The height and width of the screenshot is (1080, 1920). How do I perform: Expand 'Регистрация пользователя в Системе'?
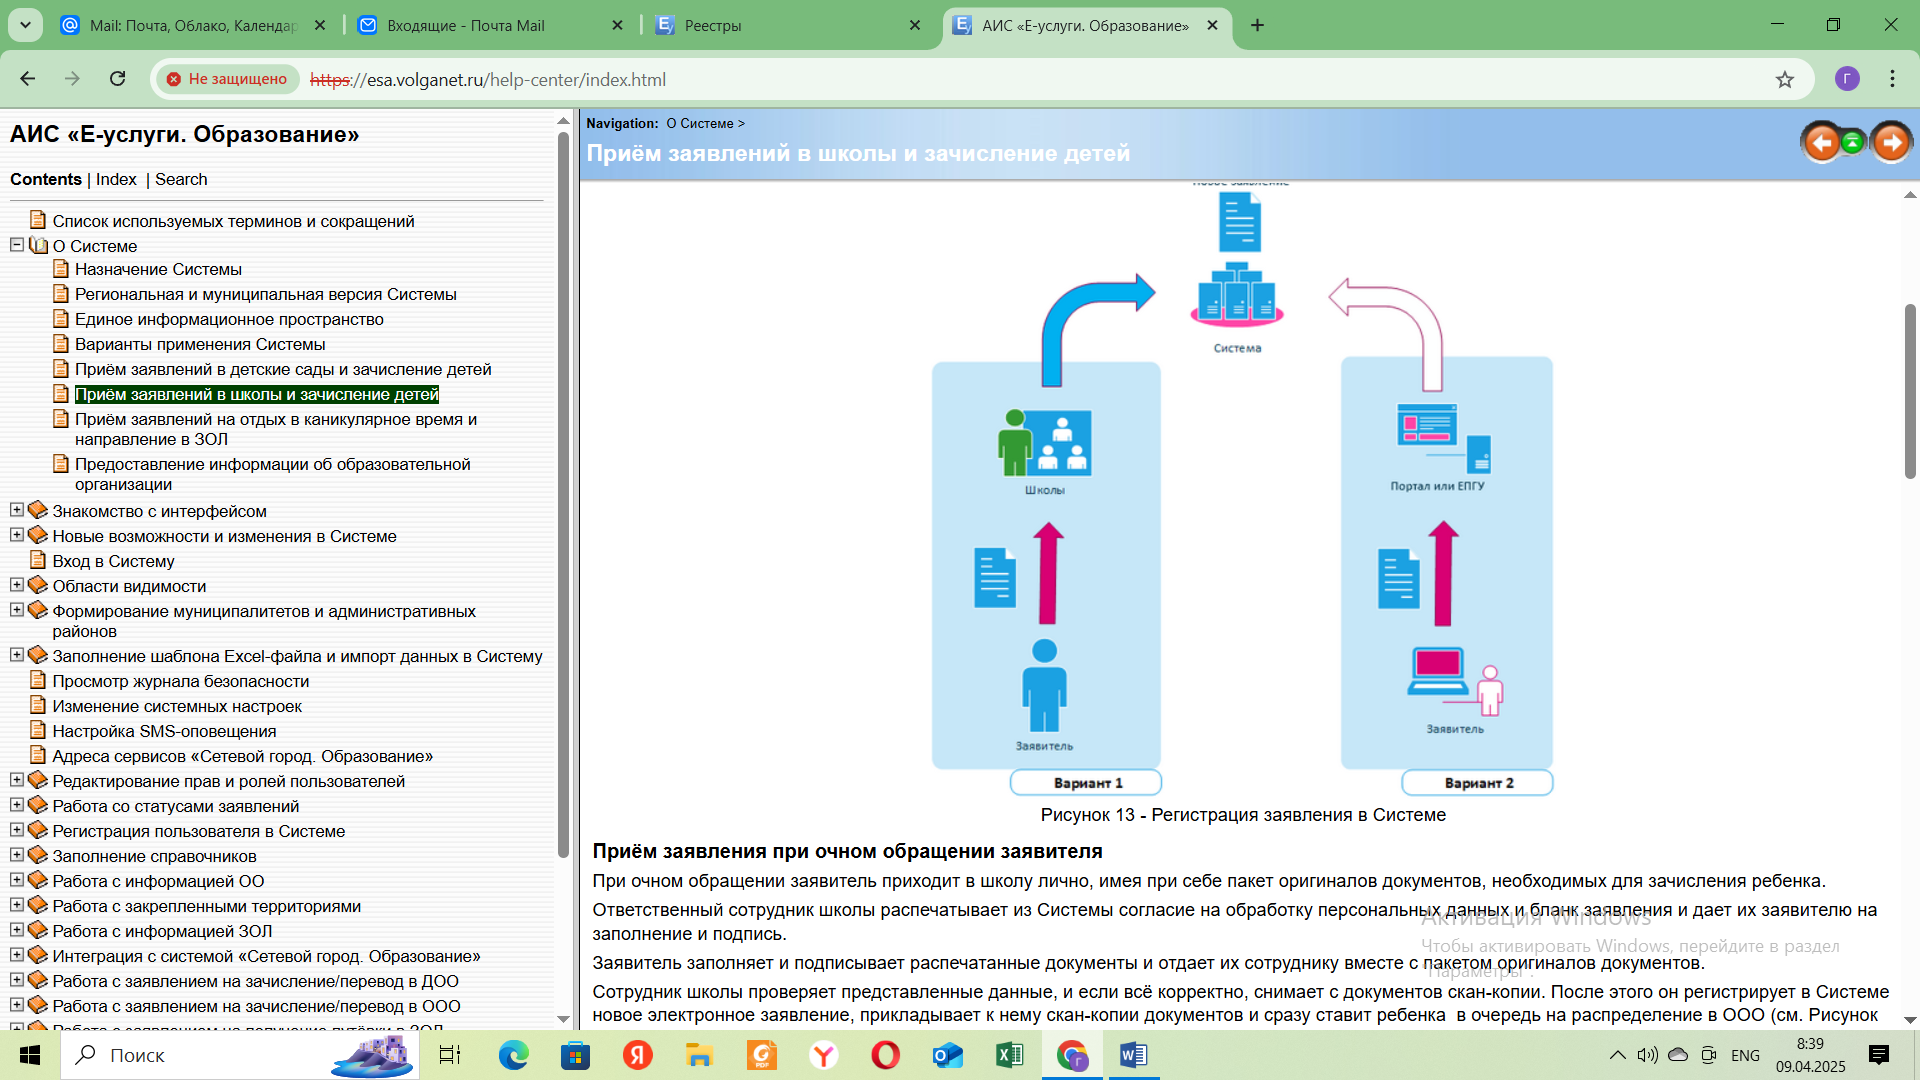pos(16,830)
